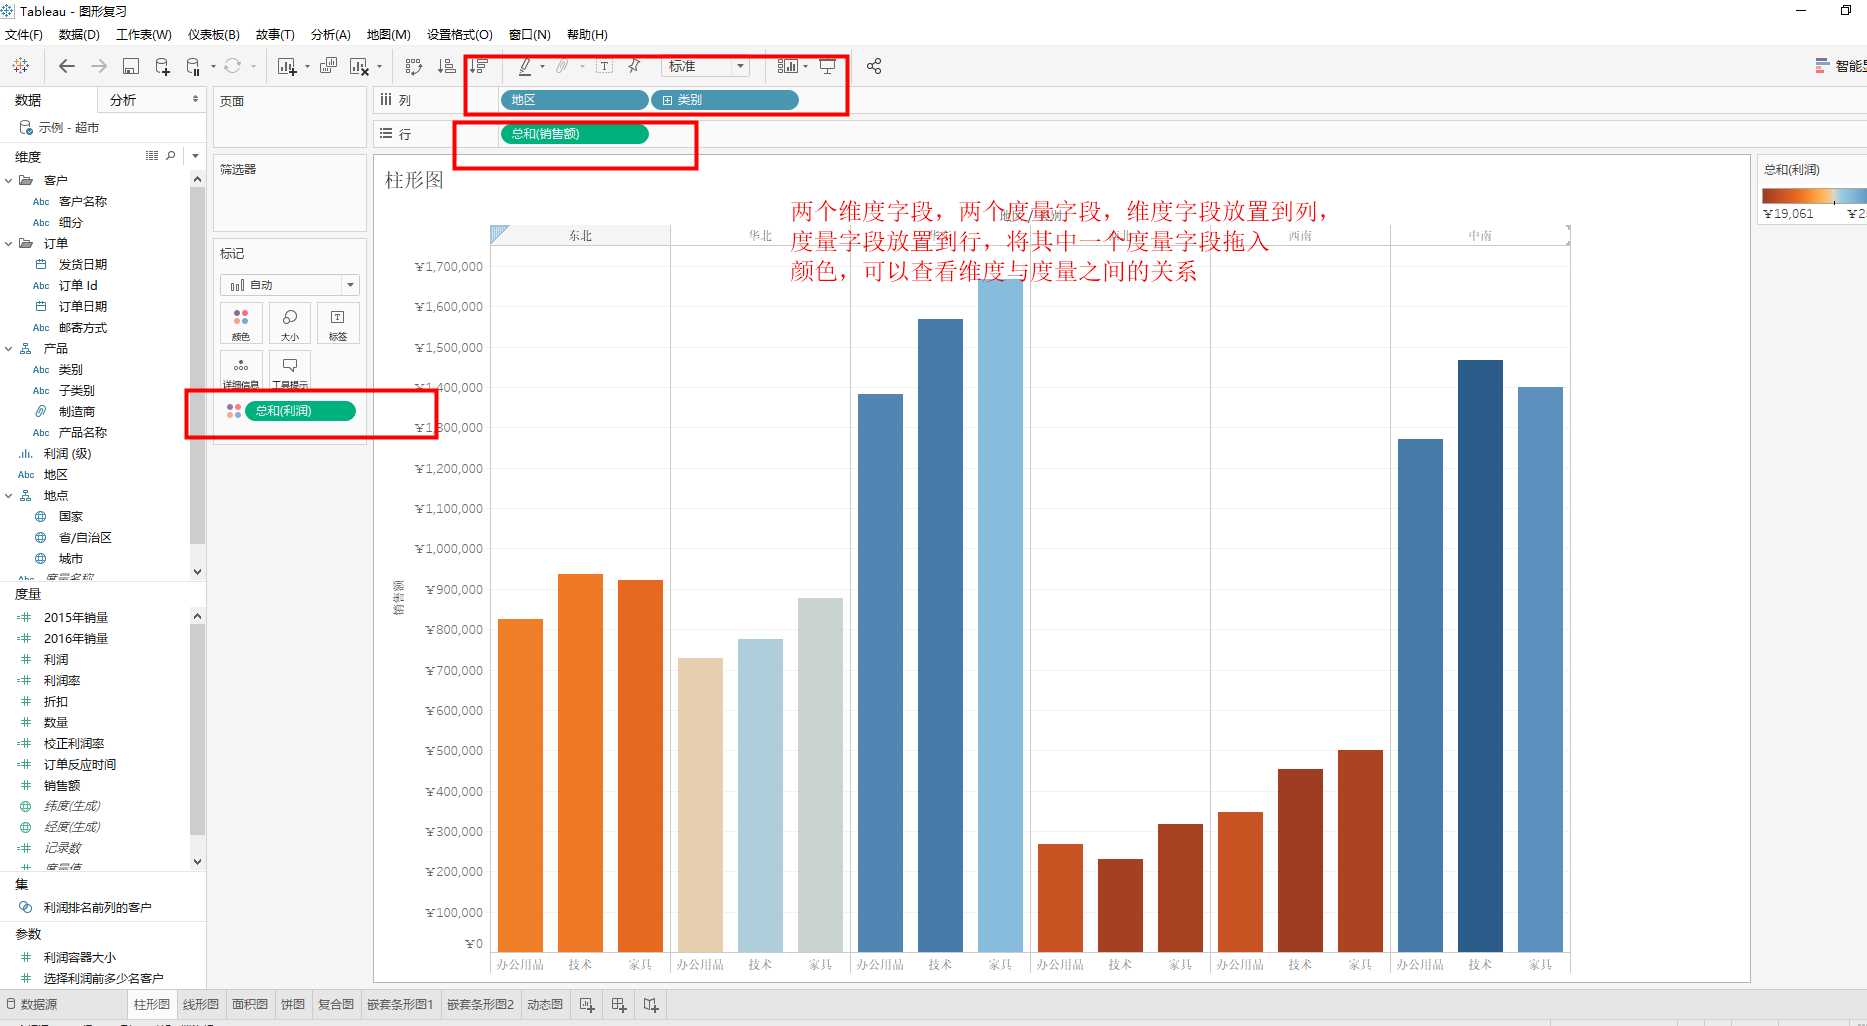Create new worksheet toolbar icon
The width and height of the screenshot is (1867, 1026).
287,66
